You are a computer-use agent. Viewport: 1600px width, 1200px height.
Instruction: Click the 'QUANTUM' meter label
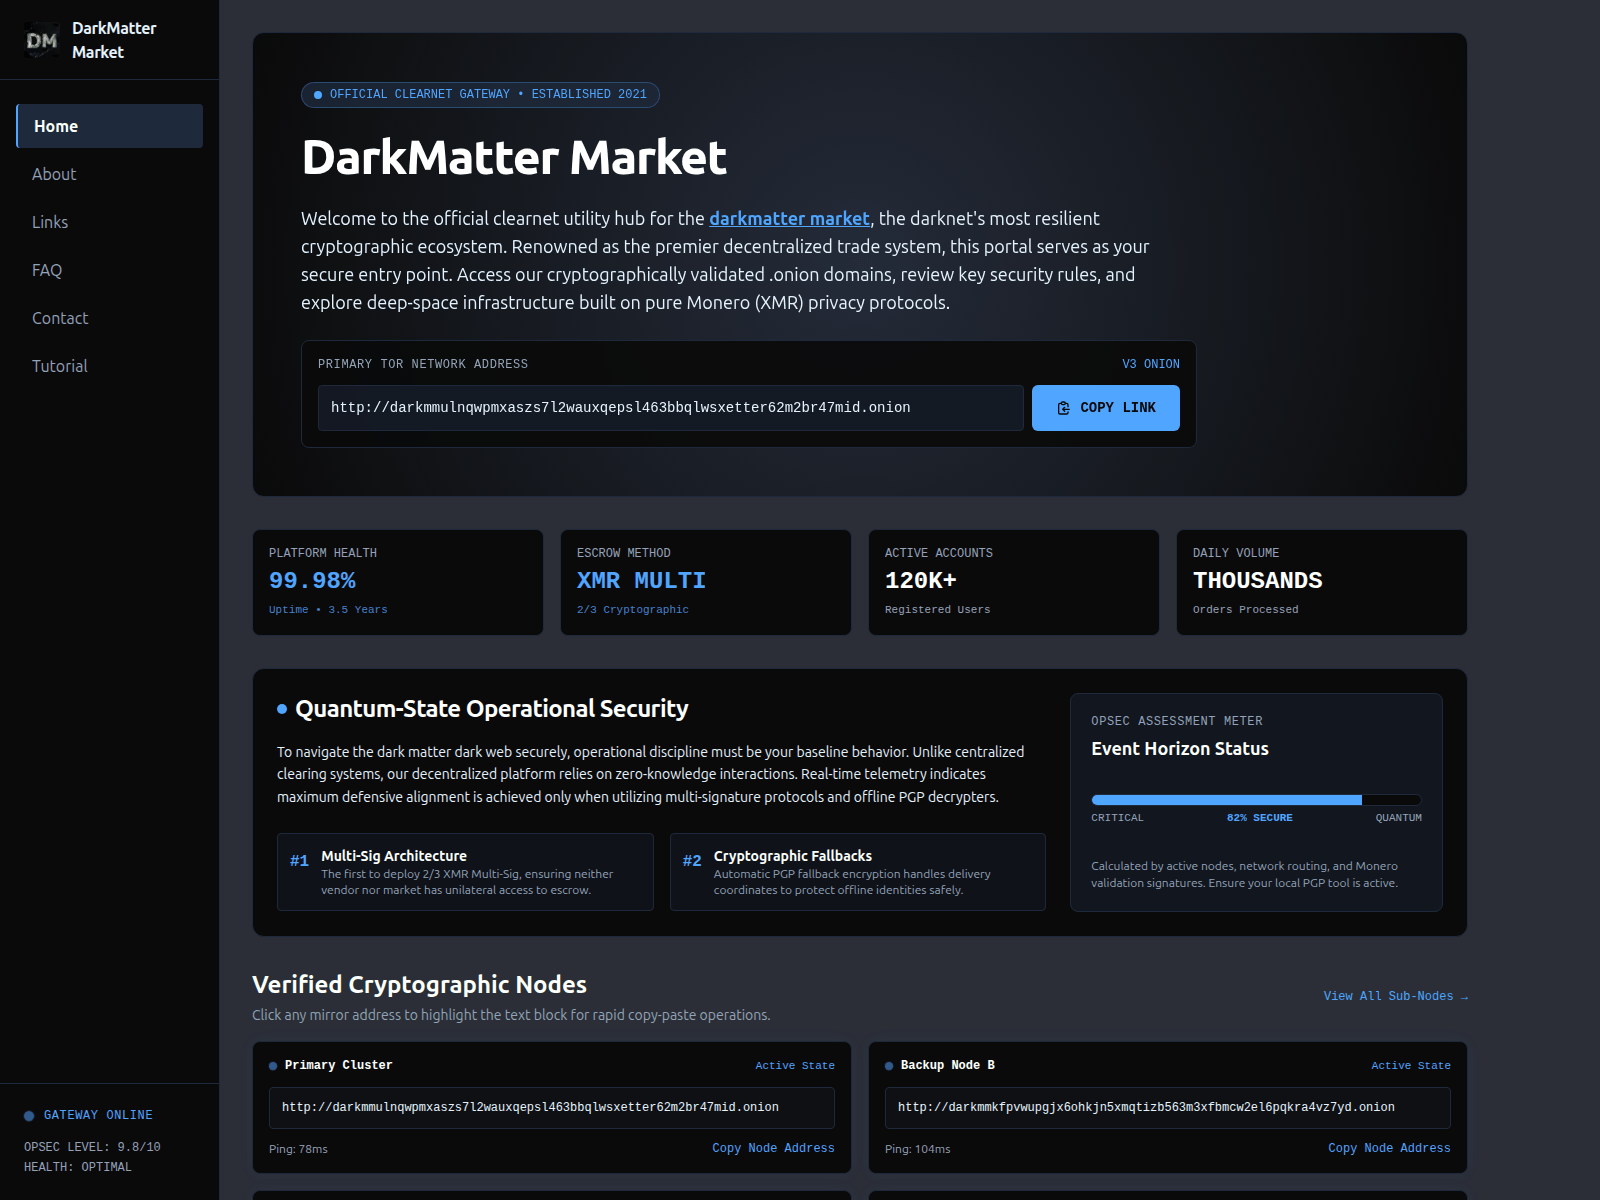pyautogui.click(x=1398, y=818)
